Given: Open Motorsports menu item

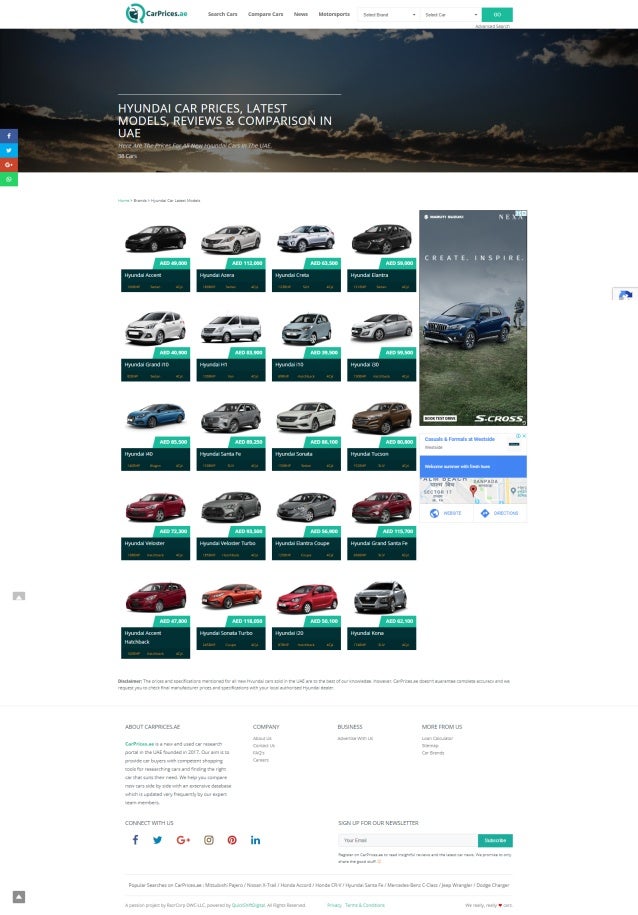Looking at the screenshot, I should (334, 14).
